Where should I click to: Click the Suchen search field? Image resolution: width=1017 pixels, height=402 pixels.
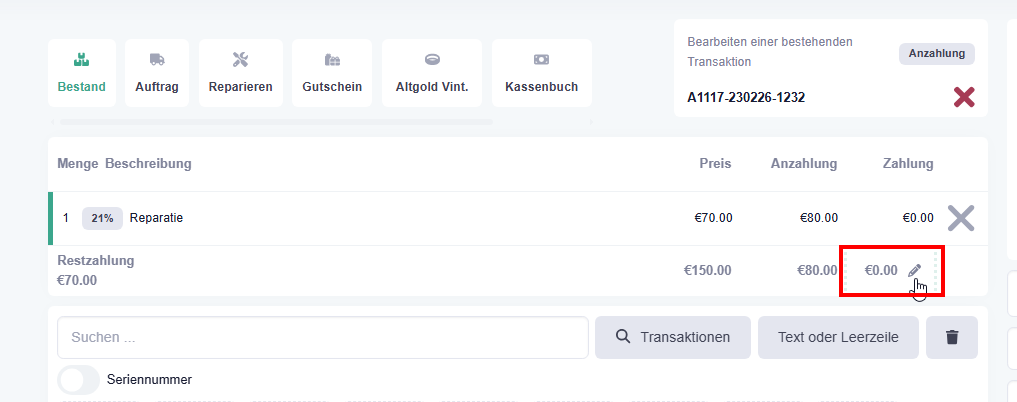[x=322, y=337]
